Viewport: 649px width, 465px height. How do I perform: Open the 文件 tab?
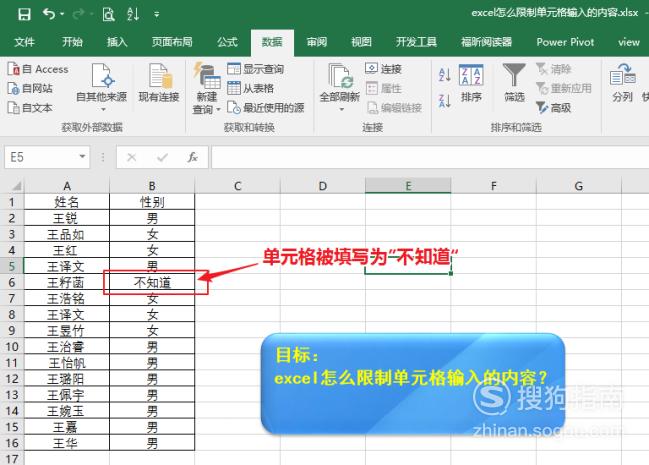(24, 42)
